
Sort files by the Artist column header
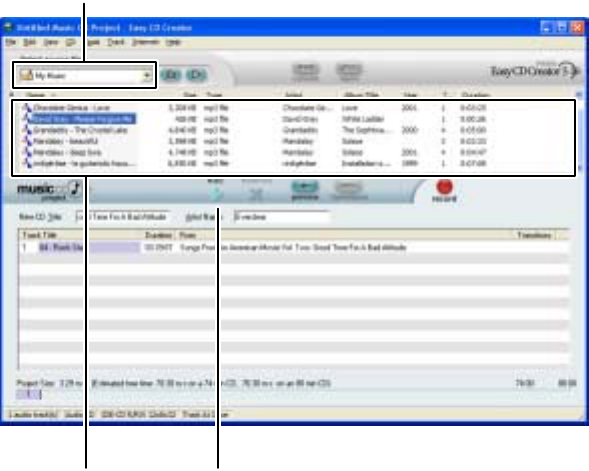[x=293, y=95]
